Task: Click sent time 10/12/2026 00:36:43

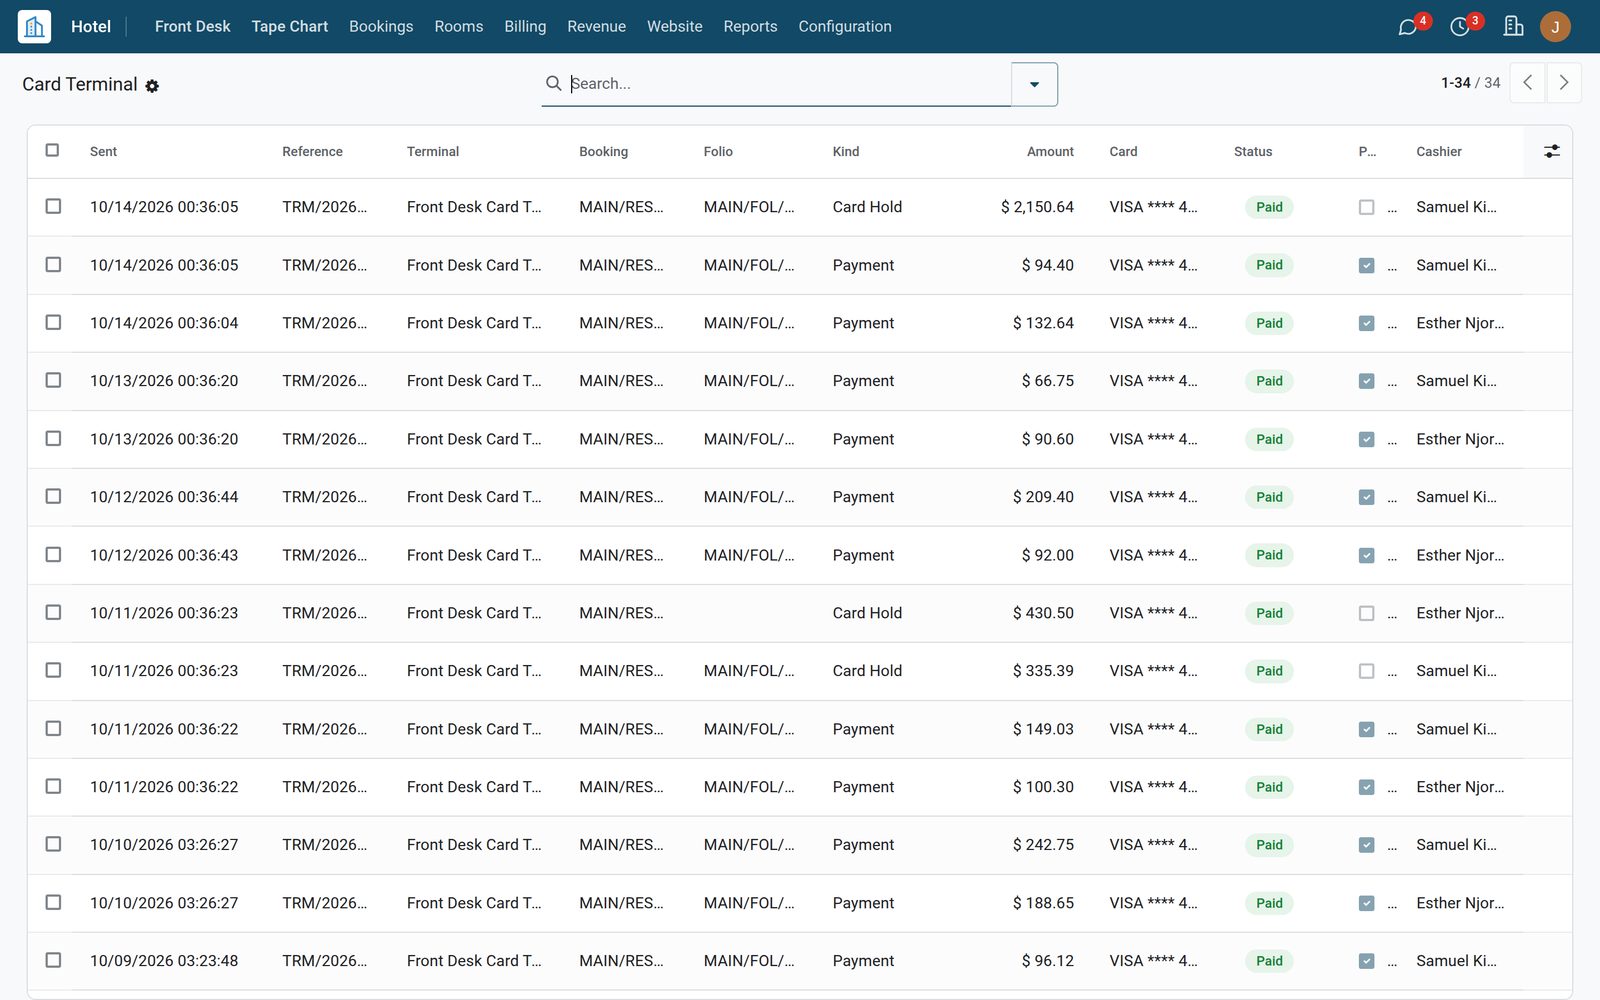Action: [x=164, y=555]
